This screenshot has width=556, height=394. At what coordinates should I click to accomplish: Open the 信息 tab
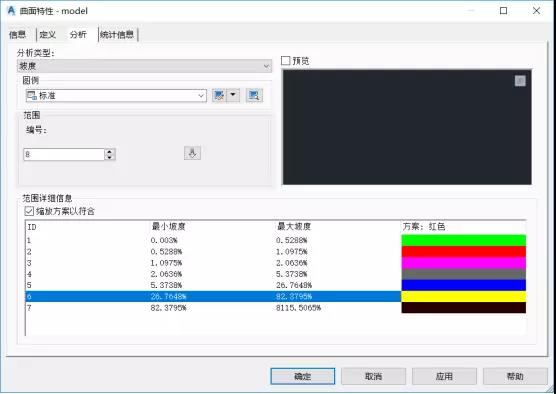(x=17, y=34)
